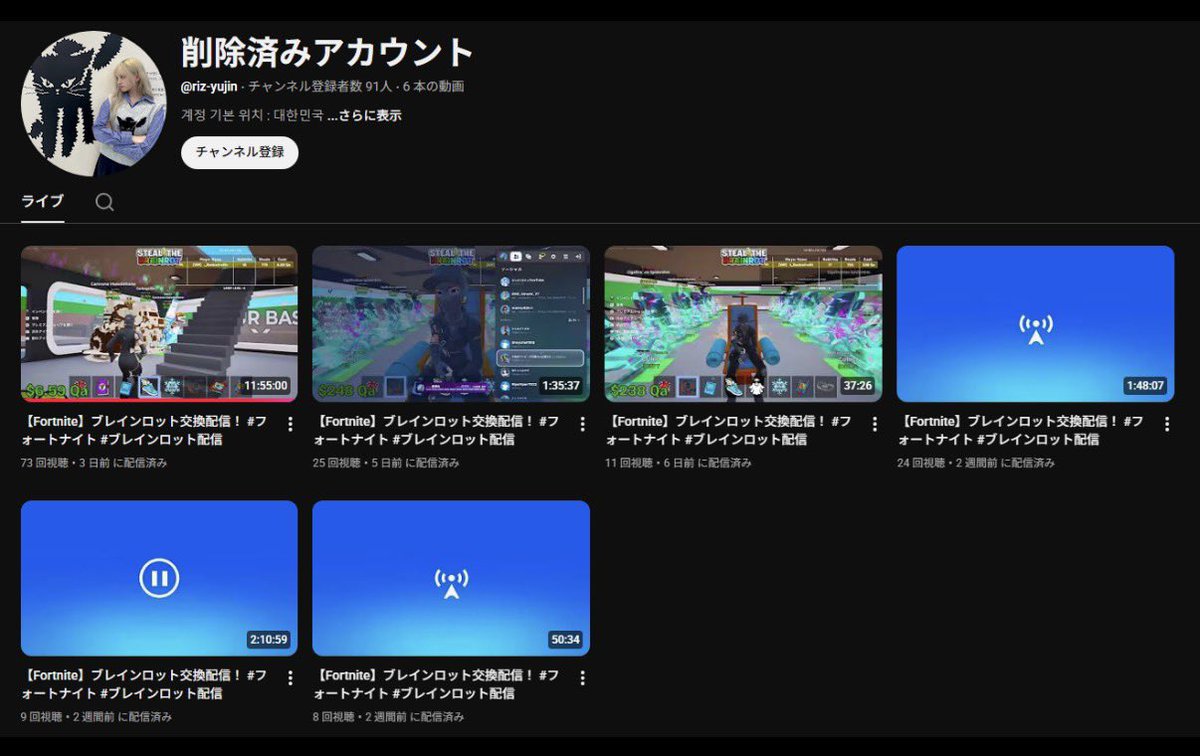This screenshot has height=756, width=1200.
Task: Open the options menu for the 11 回視聴 video
Action: pos(874,424)
